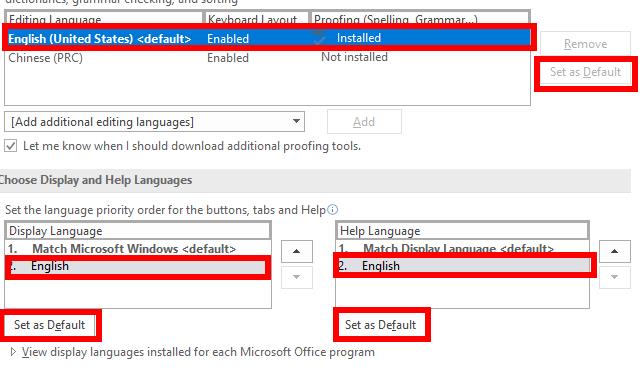Click Set as Default for editing language
Viewport: 643px width, 370px height.
coord(585,72)
